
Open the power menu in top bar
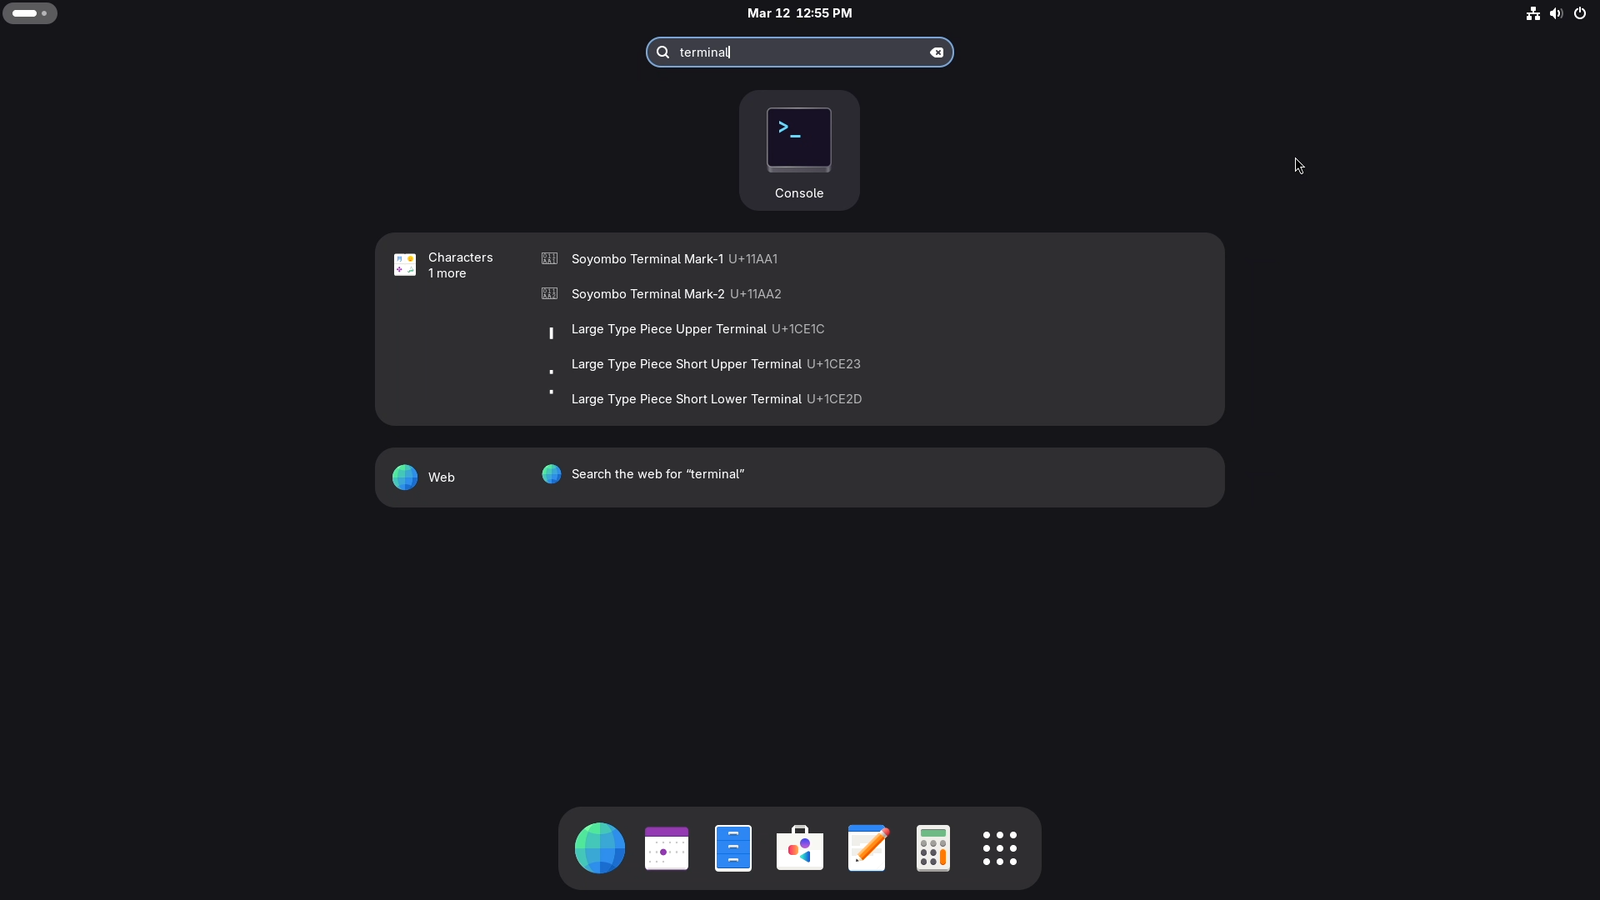click(x=1579, y=13)
